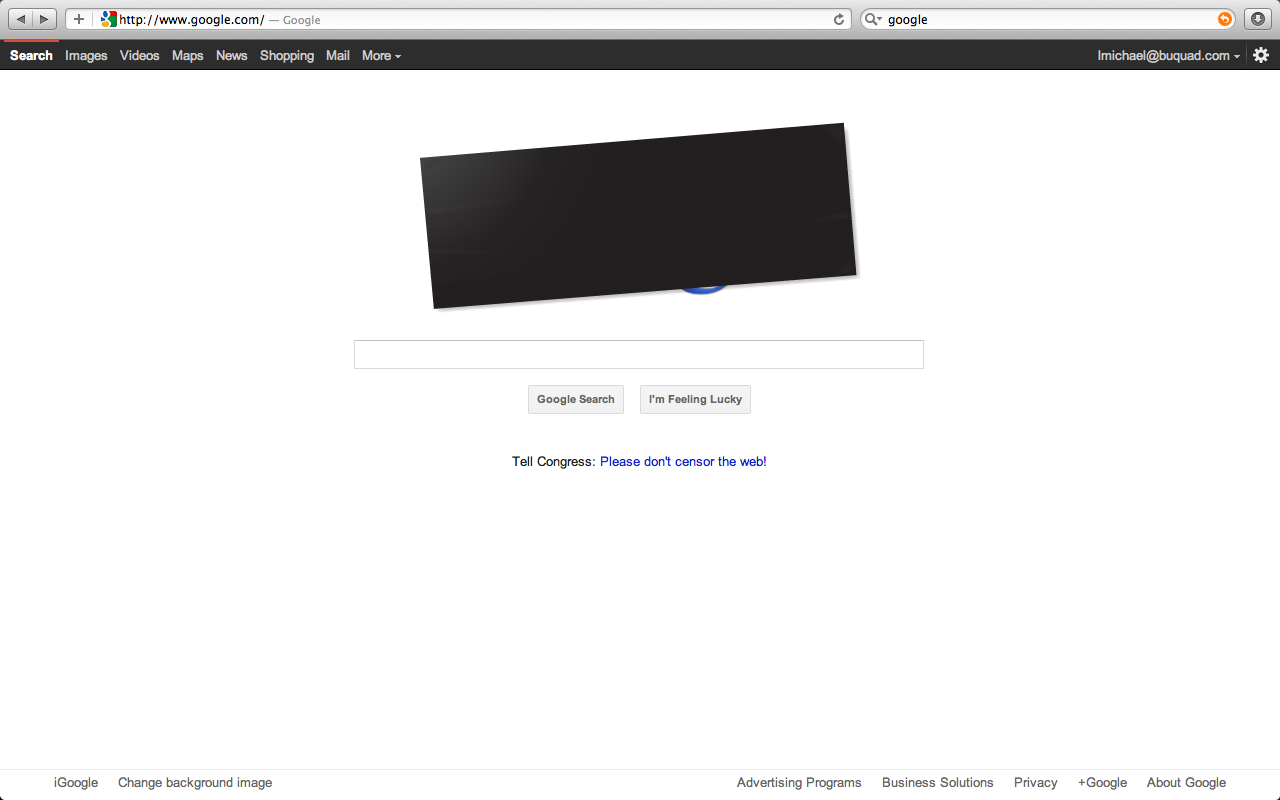Open the search engine magnifier dropdown
The image size is (1280, 800).
pos(873,19)
